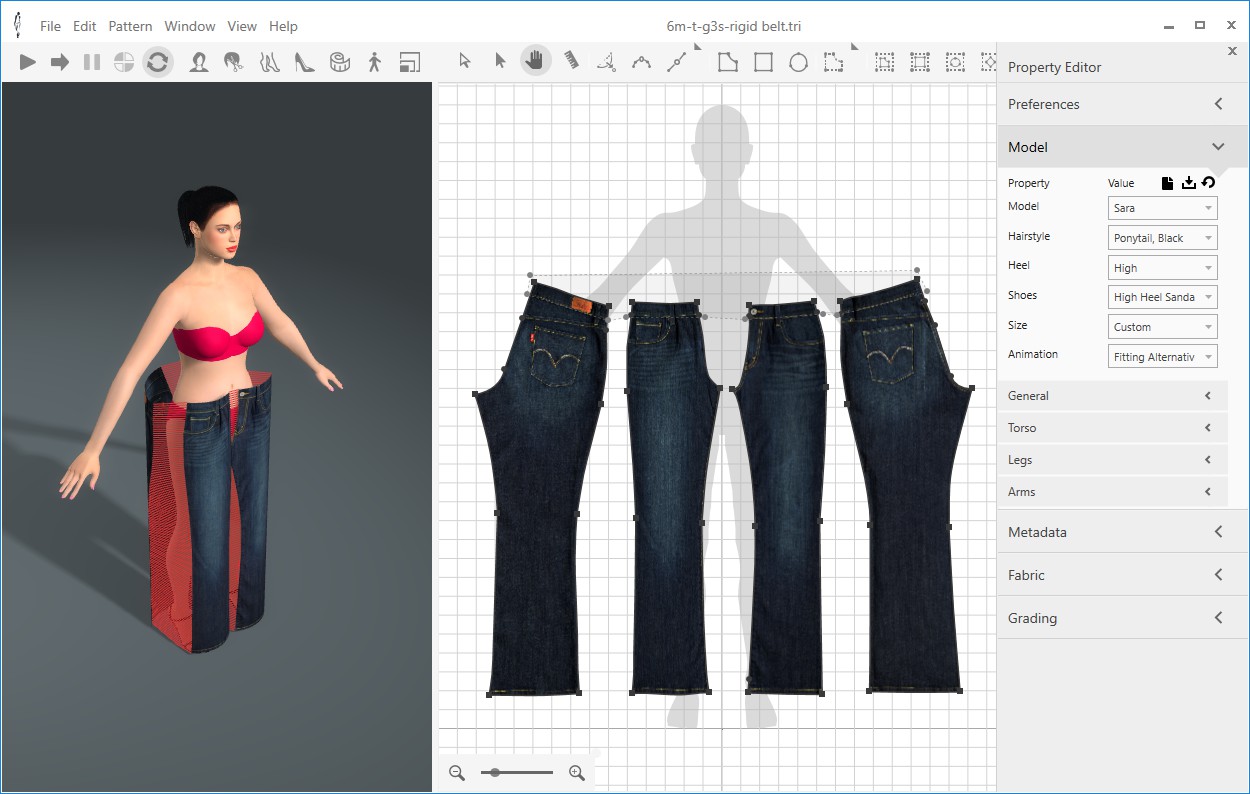
Task: Click the zoom-in magnifier button
Action: 576,772
